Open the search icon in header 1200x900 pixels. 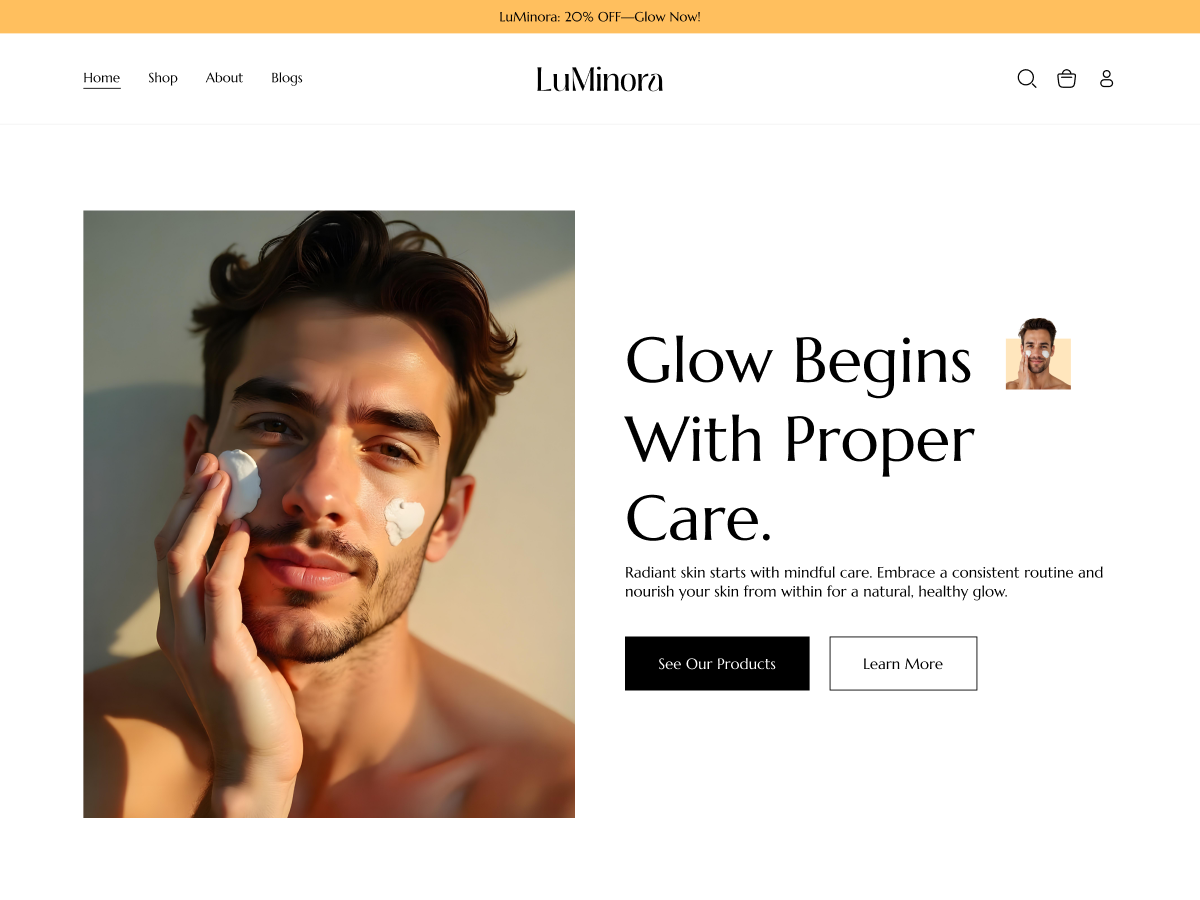(1027, 78)
